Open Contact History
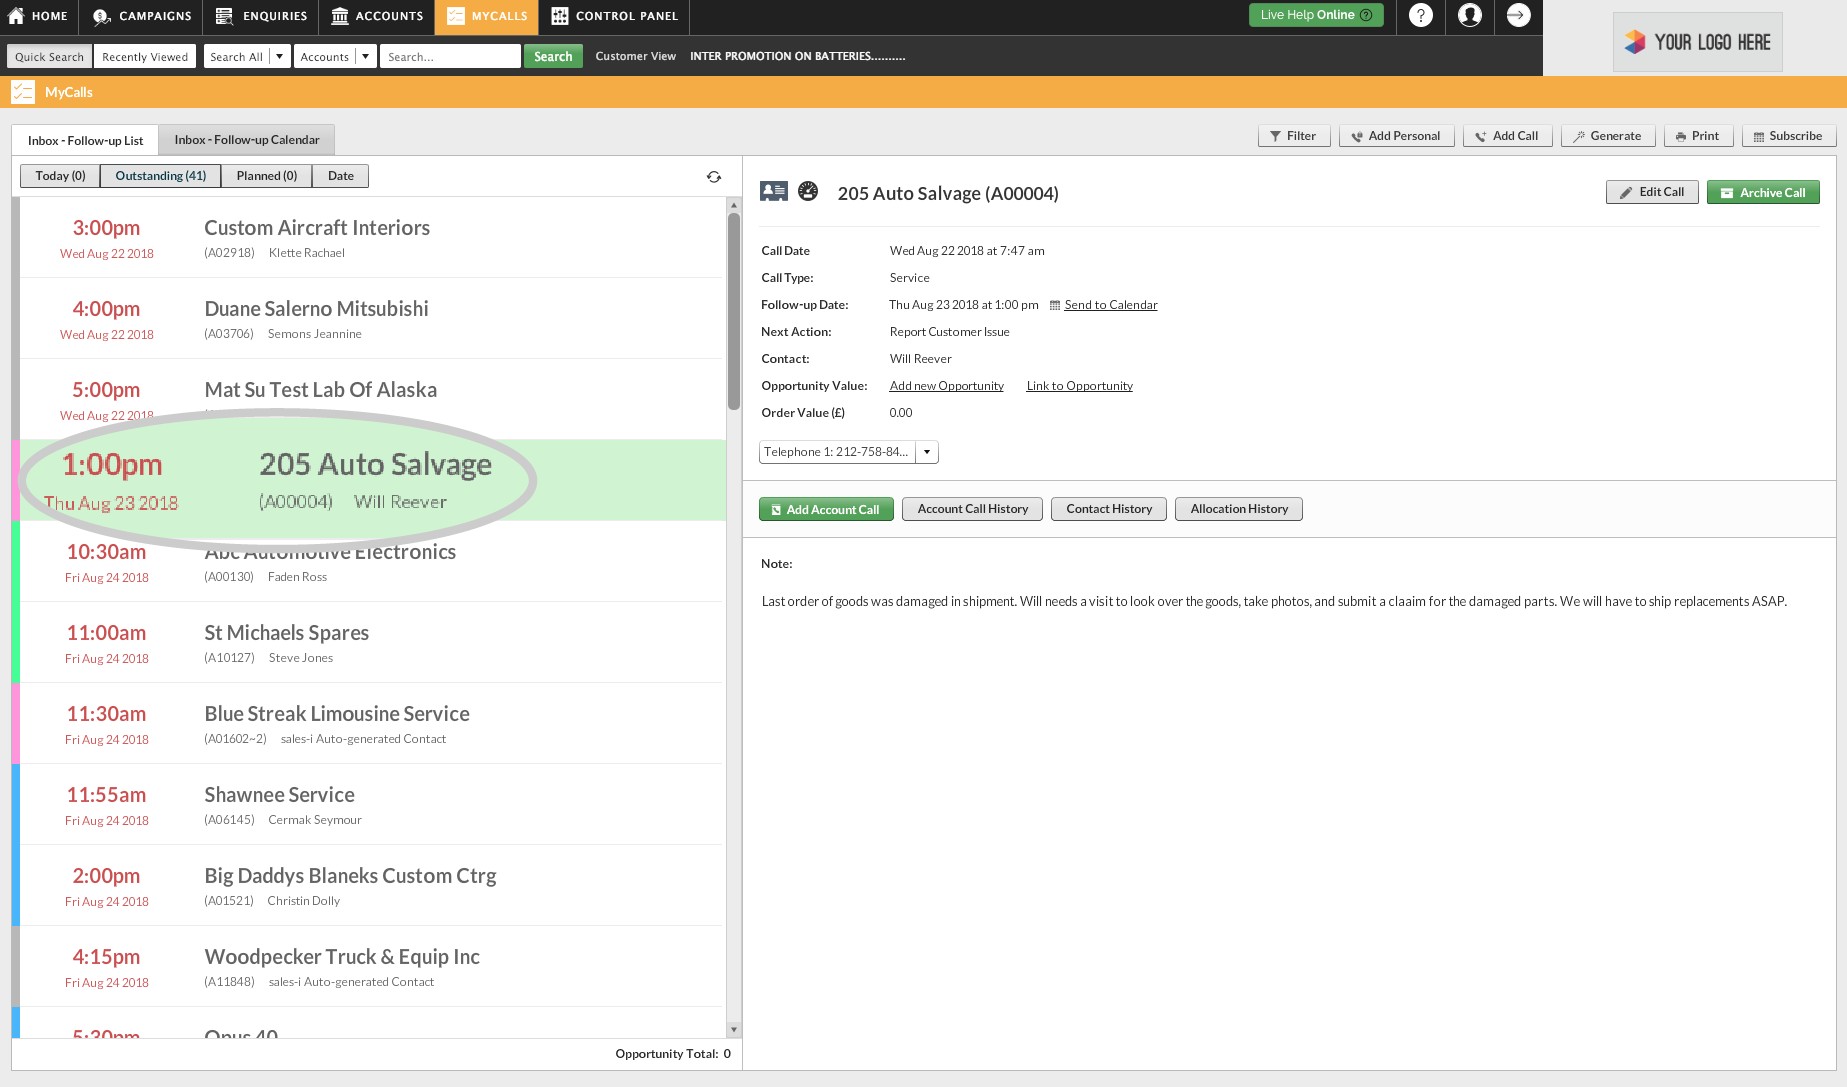This screenshot has height=1087, width=1847. 1108,509
